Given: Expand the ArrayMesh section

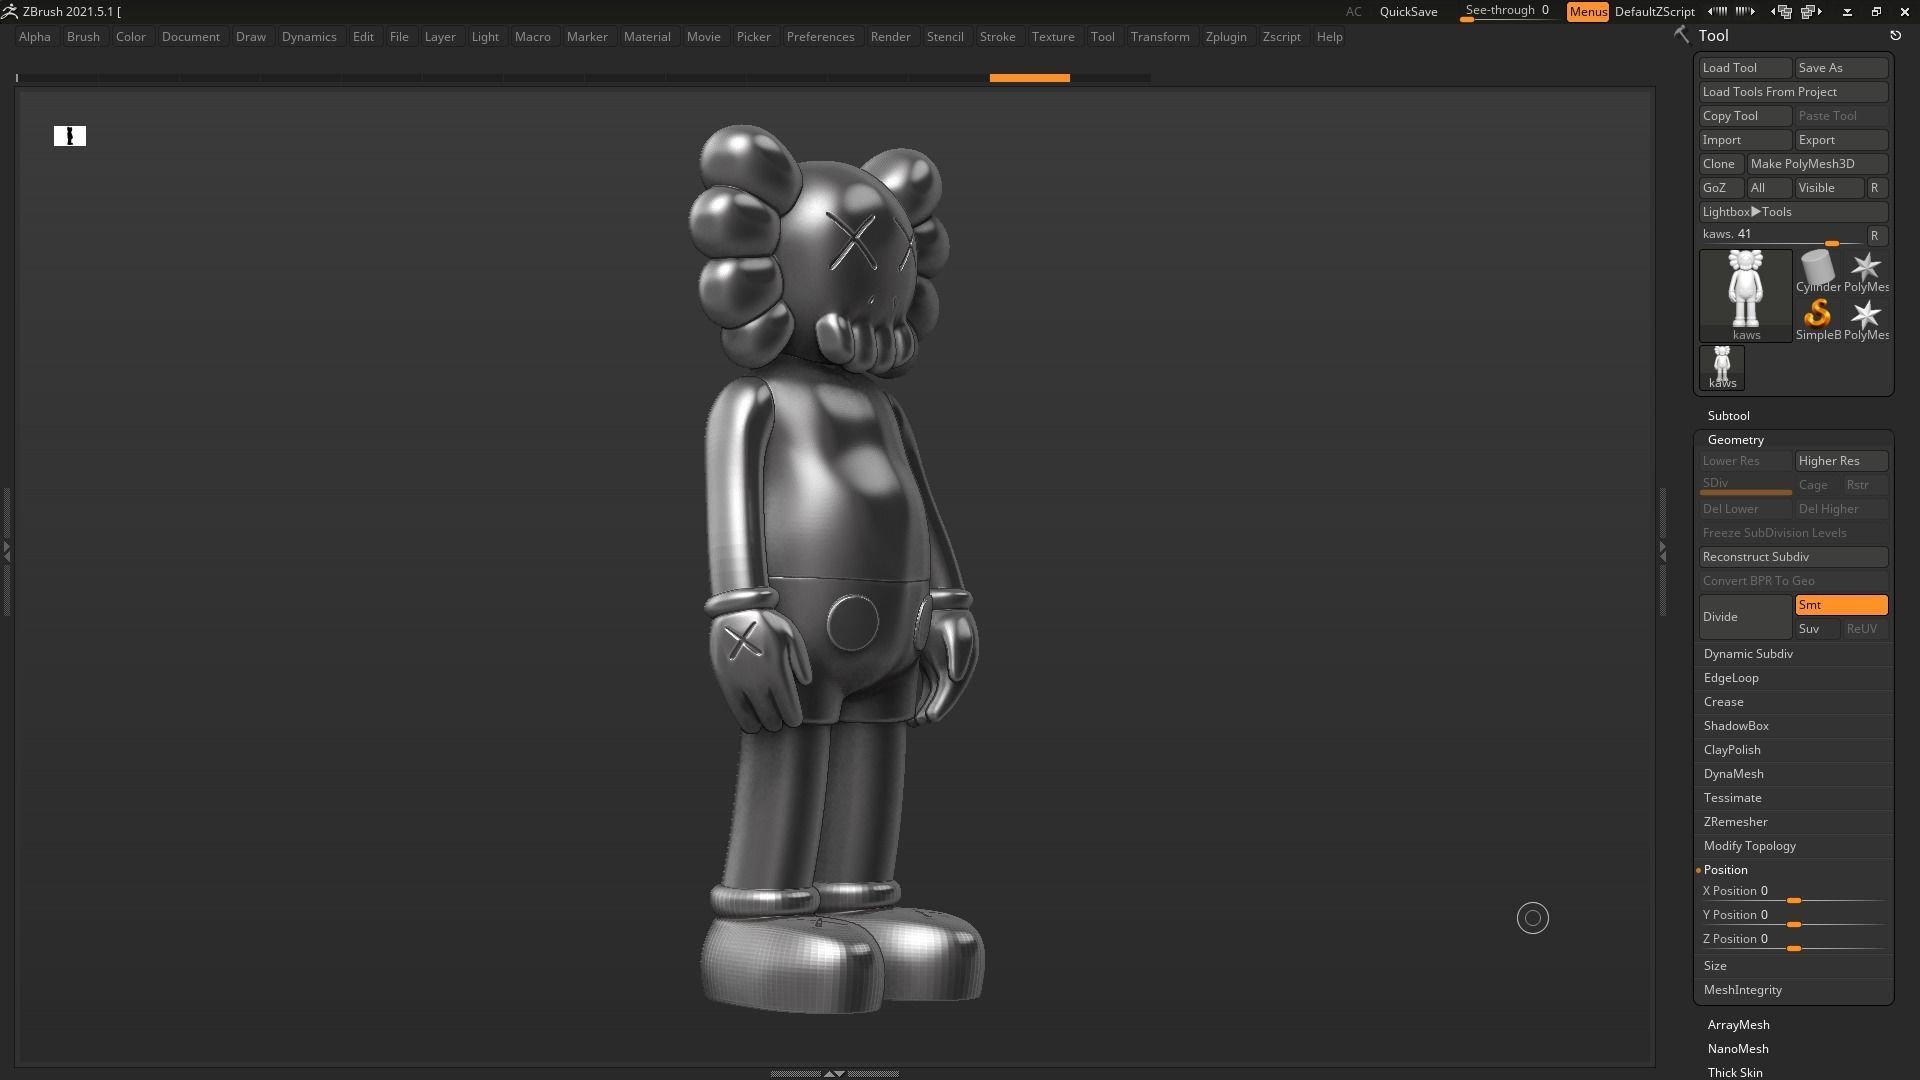Looking at the screenshot, I should [x=1738, y=1025].
